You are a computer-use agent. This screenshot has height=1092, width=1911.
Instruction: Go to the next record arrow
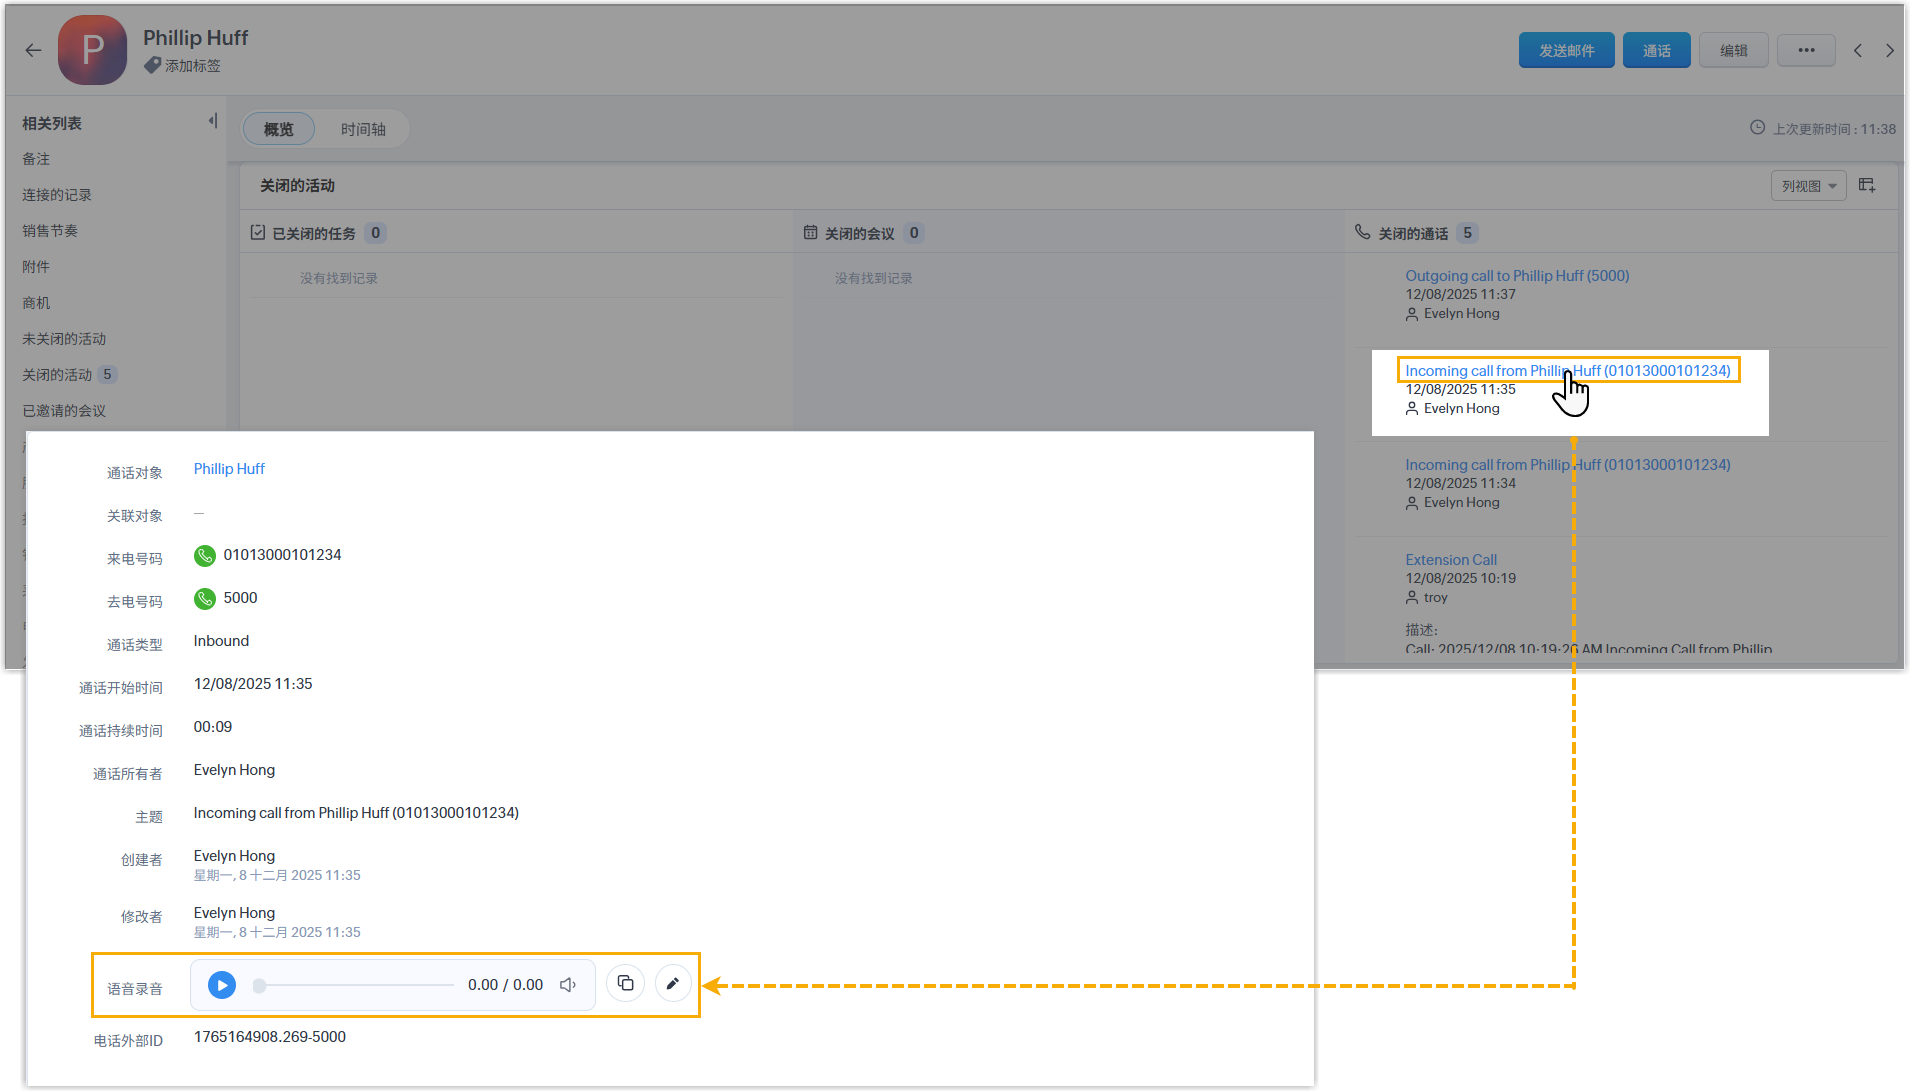pos(1889,50)
